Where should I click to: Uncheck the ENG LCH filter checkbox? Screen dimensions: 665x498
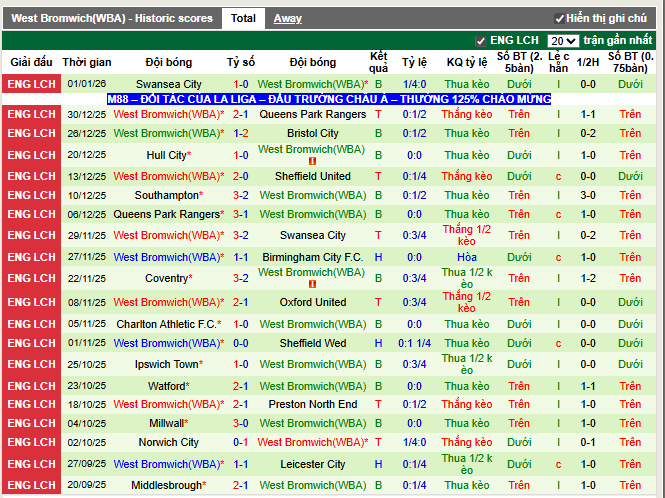click(480, 41)
